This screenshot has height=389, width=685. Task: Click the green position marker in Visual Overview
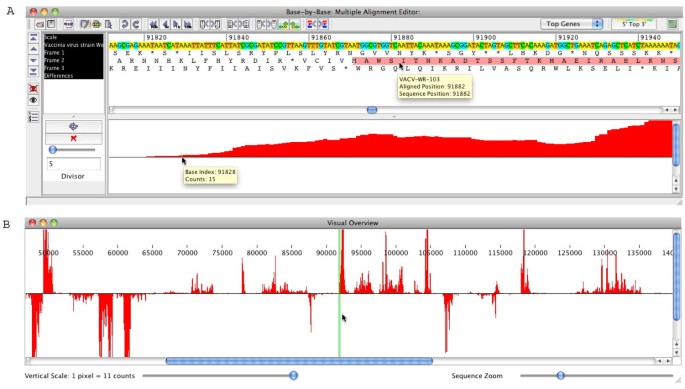(339, 293)
